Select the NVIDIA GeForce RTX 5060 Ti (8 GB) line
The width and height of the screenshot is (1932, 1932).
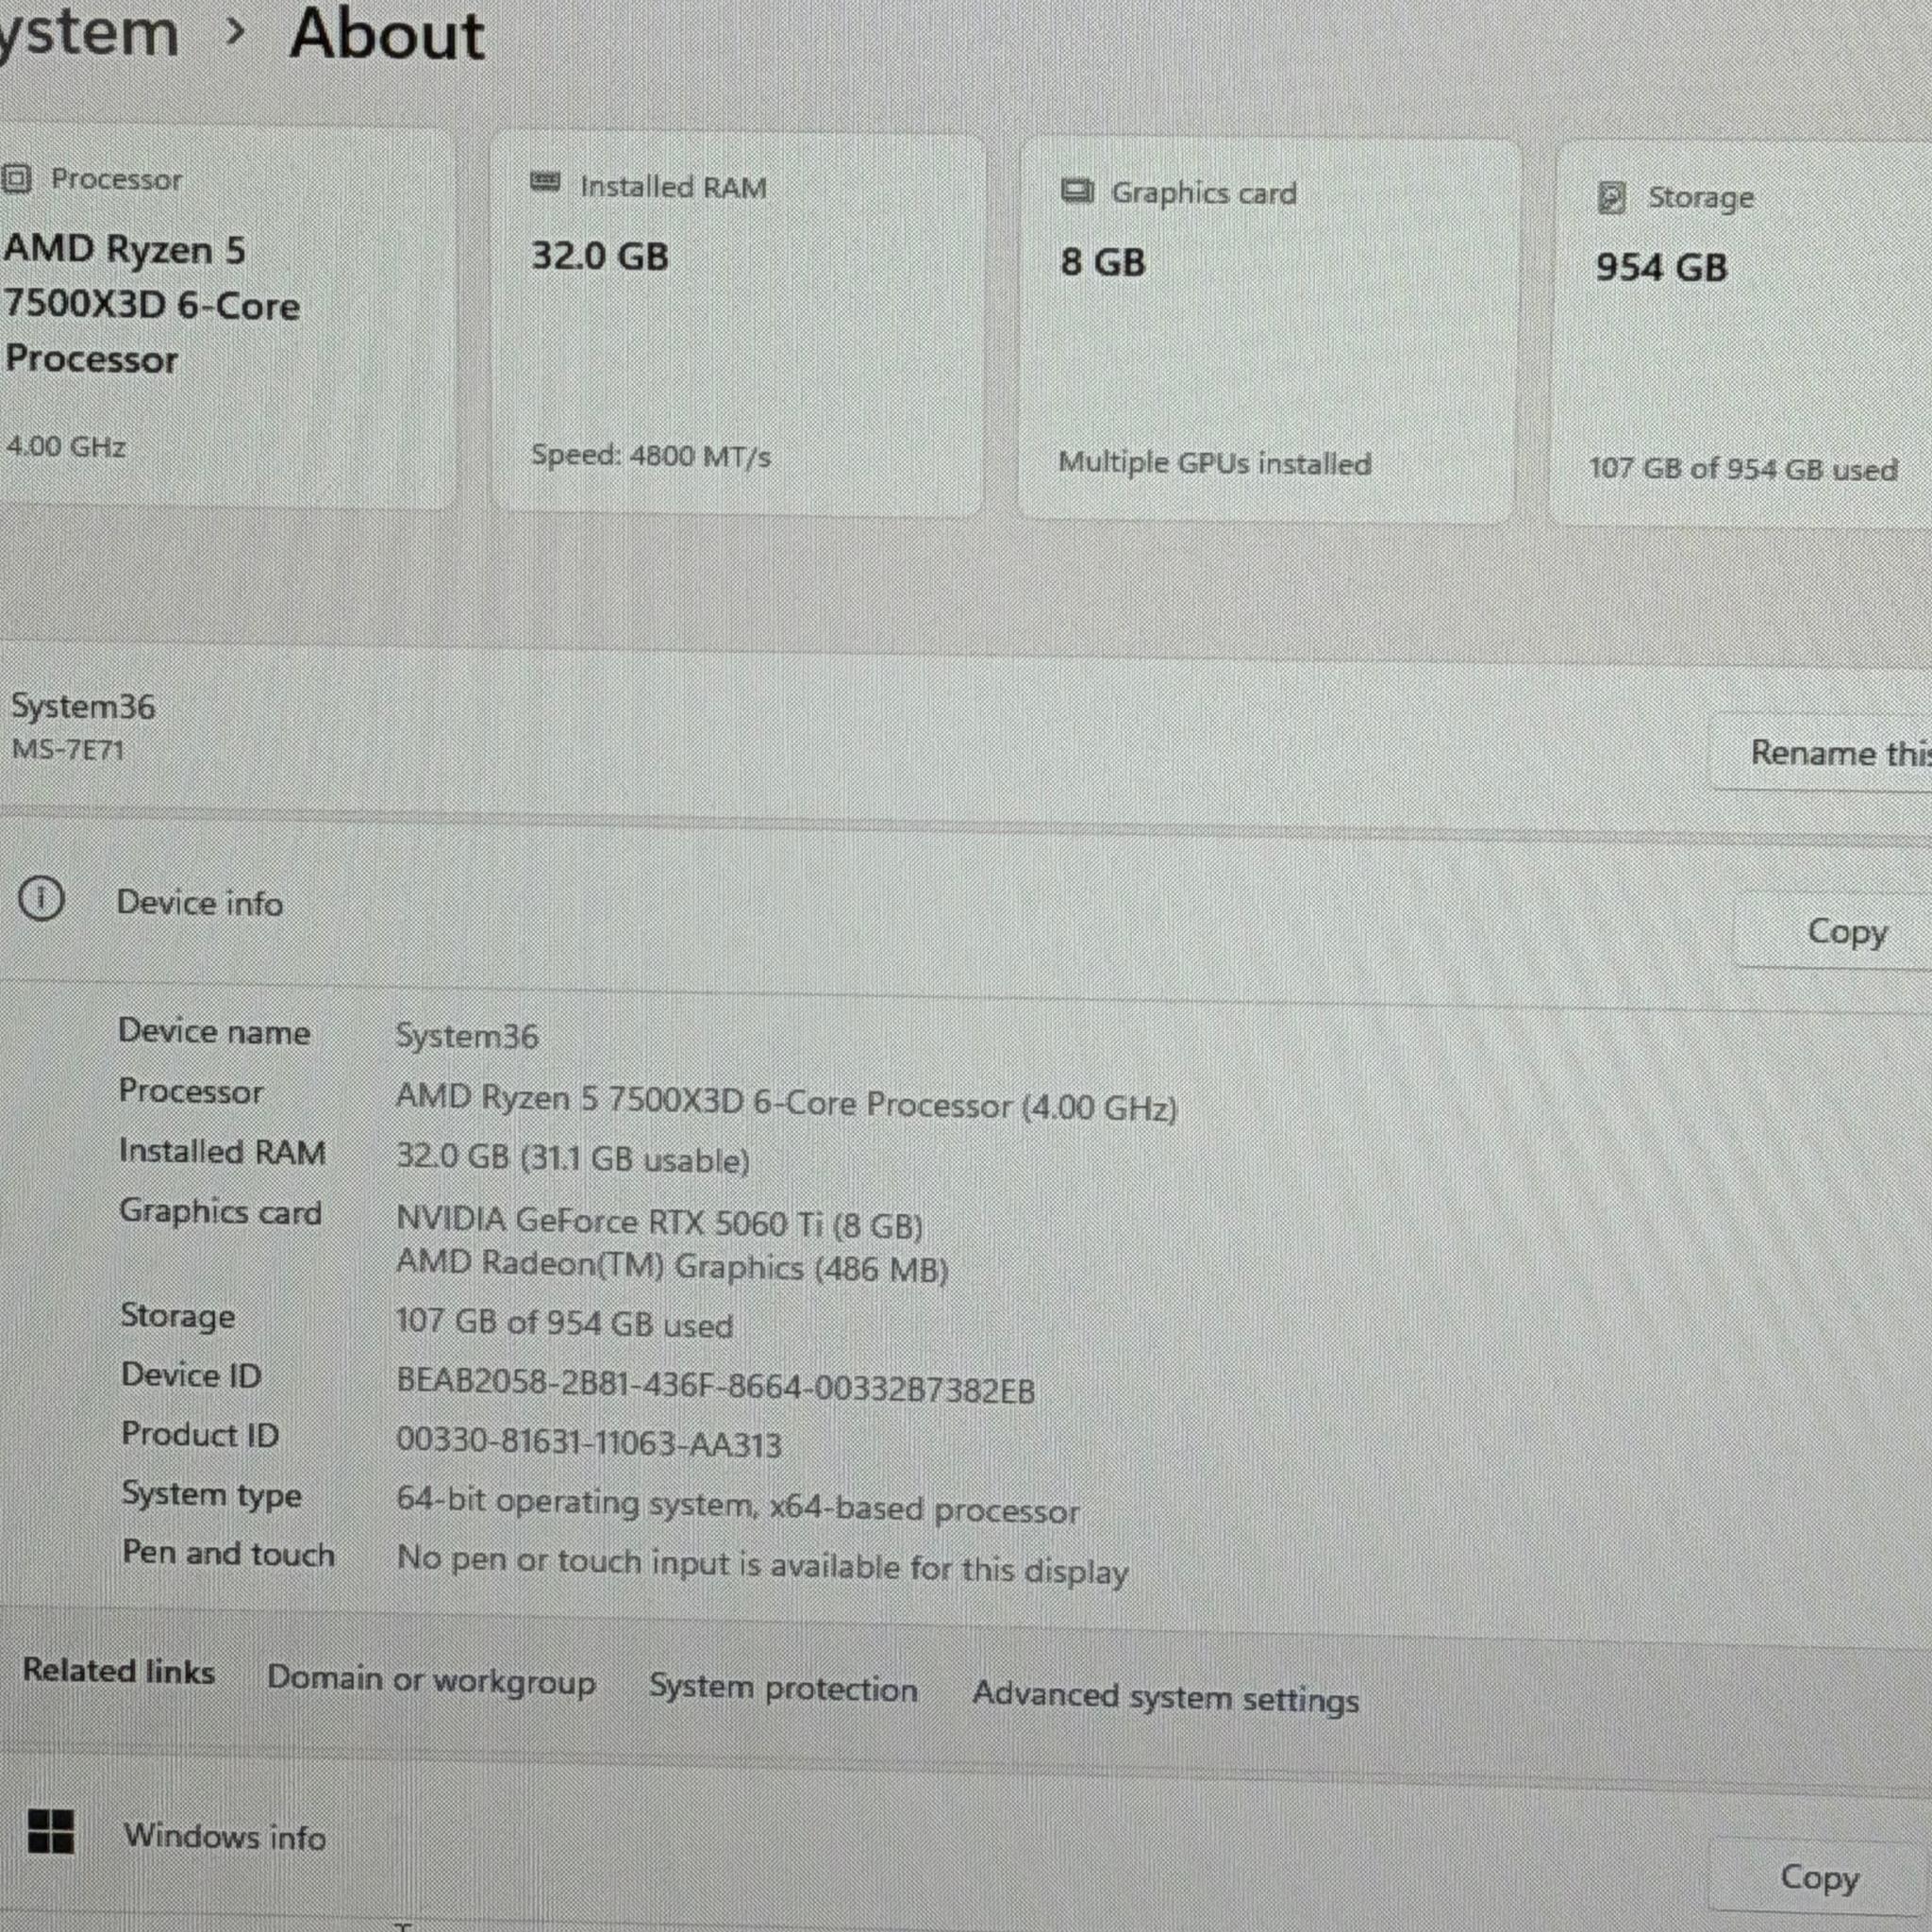pyautogui.click(x=659, y=1222)
